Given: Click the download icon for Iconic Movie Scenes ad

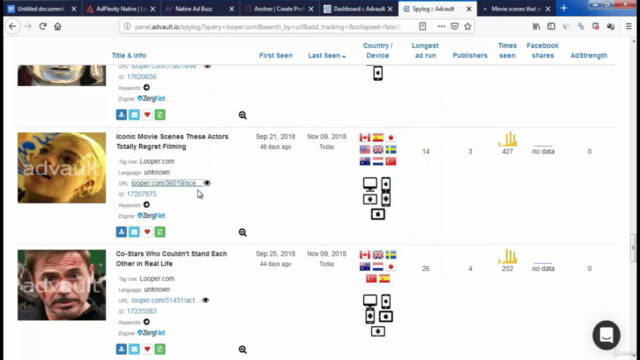Looking at the screenshot, I should point(121,232).
